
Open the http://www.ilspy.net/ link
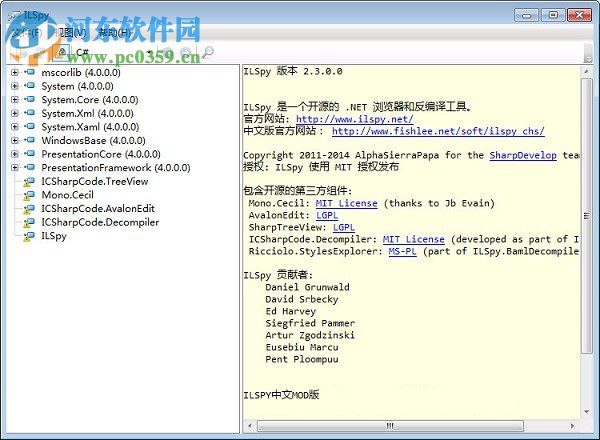point(355,119)
